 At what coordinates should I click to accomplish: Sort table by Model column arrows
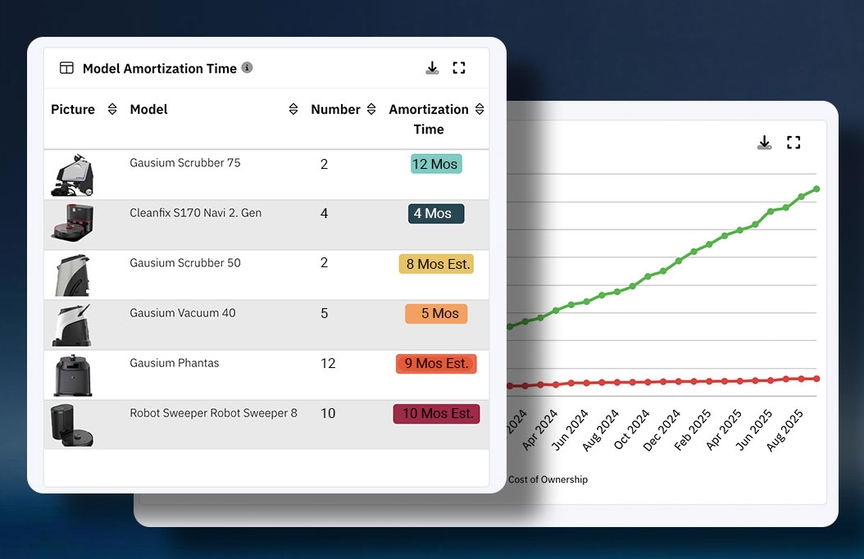pos(293,109)
